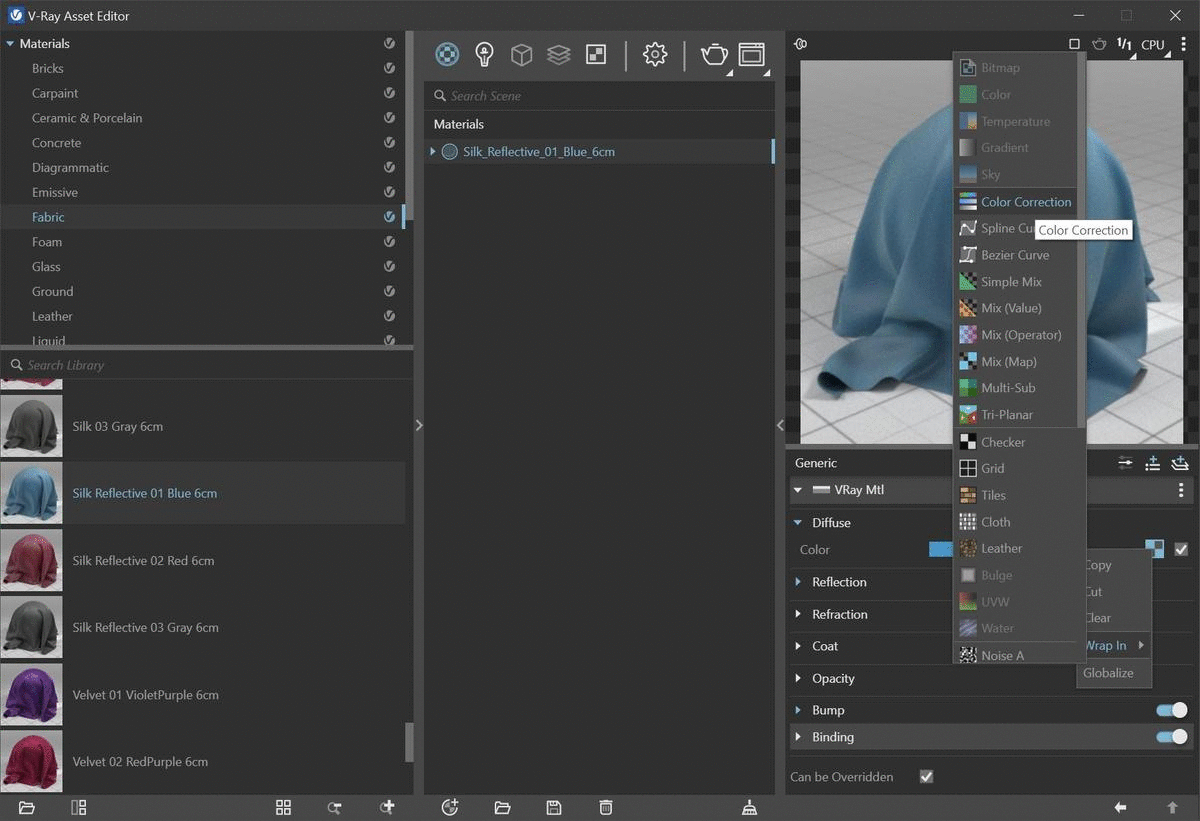This screenshot has width=1200, height=821.
Task: Switch to the Lights category icon
Action: click(484, 54)
